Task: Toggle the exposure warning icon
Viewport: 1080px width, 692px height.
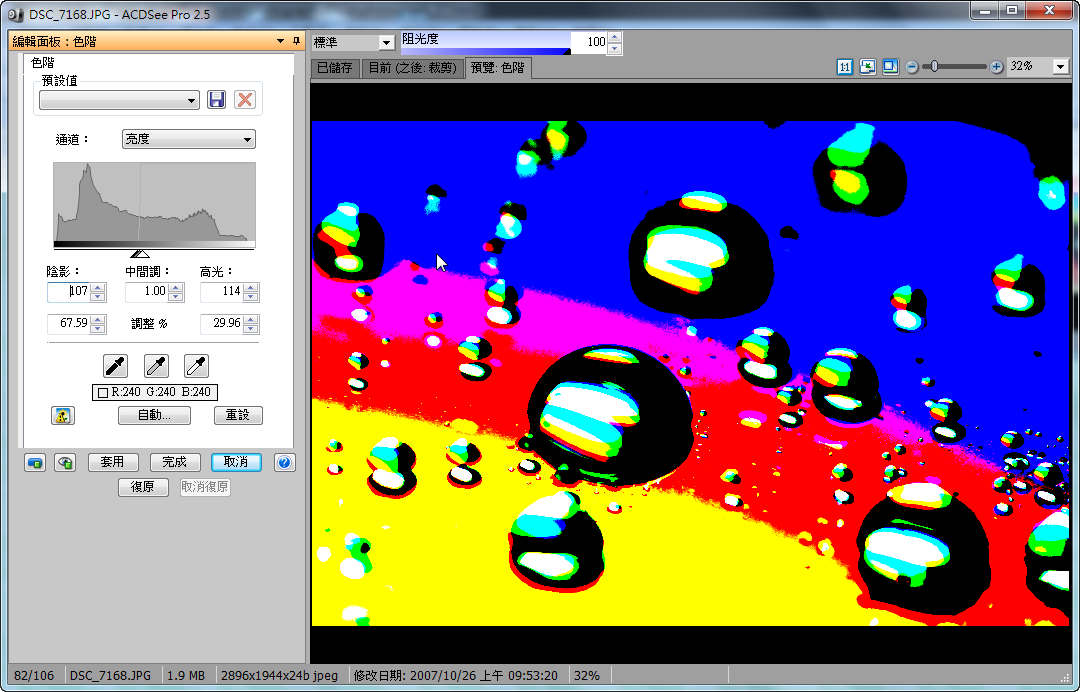Action: pyautogui.click(x=63, y=415)
